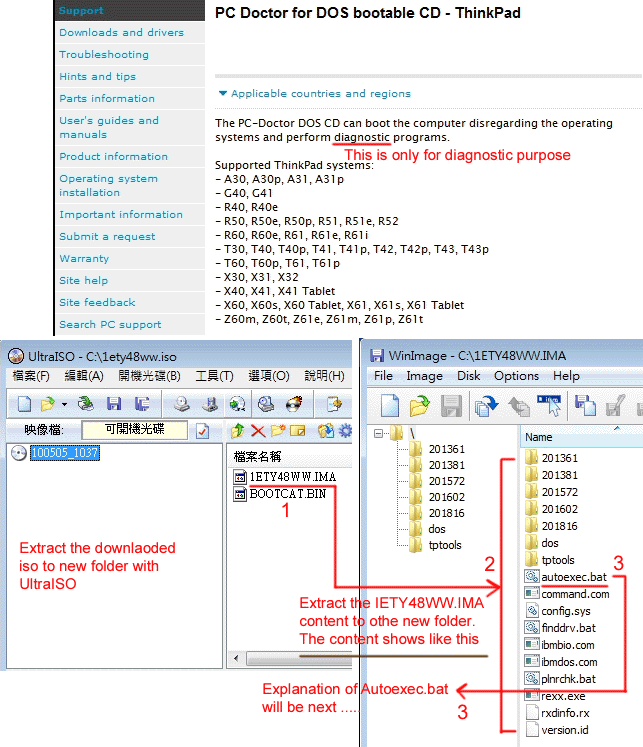Open Downloads and drivers link
Viewport: 643px width, 747px height.
[x=121, y=32]
